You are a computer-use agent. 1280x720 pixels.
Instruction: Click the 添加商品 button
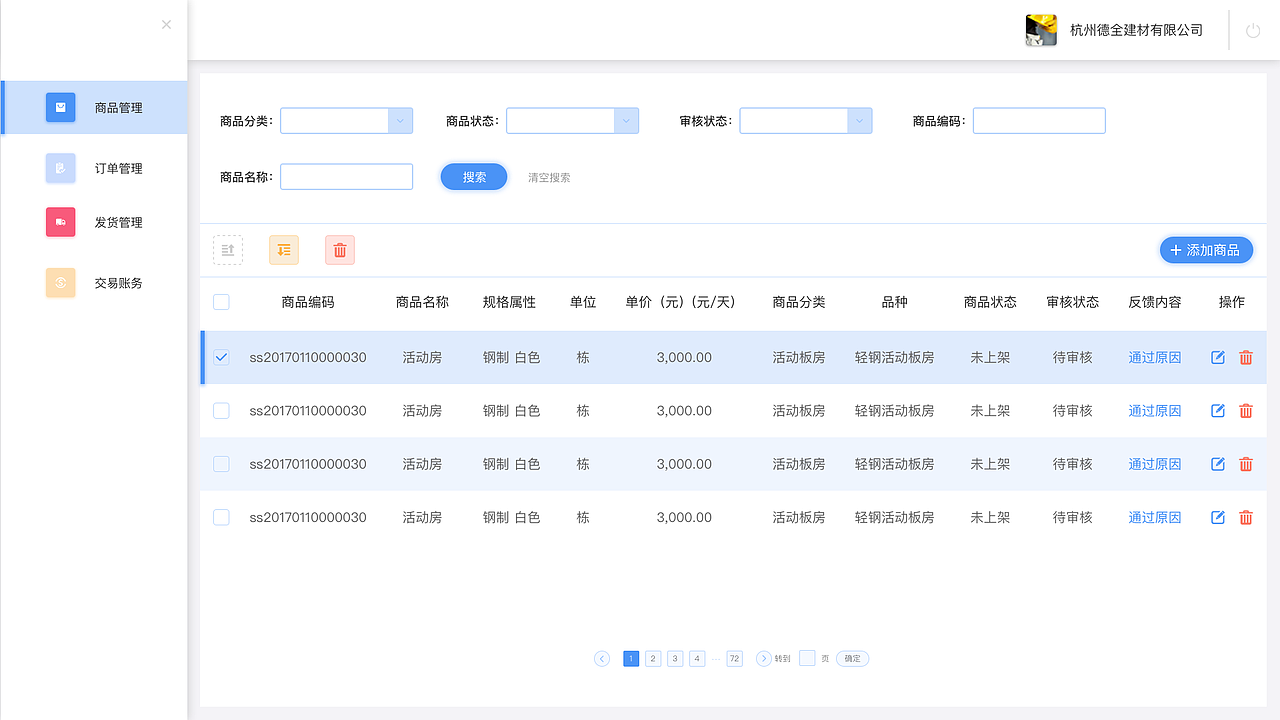click(1206, 250)
